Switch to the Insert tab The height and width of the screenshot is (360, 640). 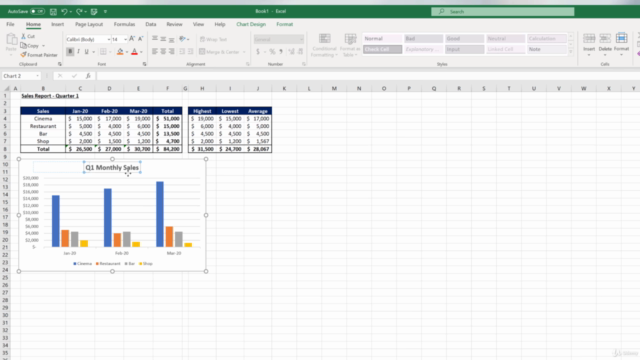(58, 24)
